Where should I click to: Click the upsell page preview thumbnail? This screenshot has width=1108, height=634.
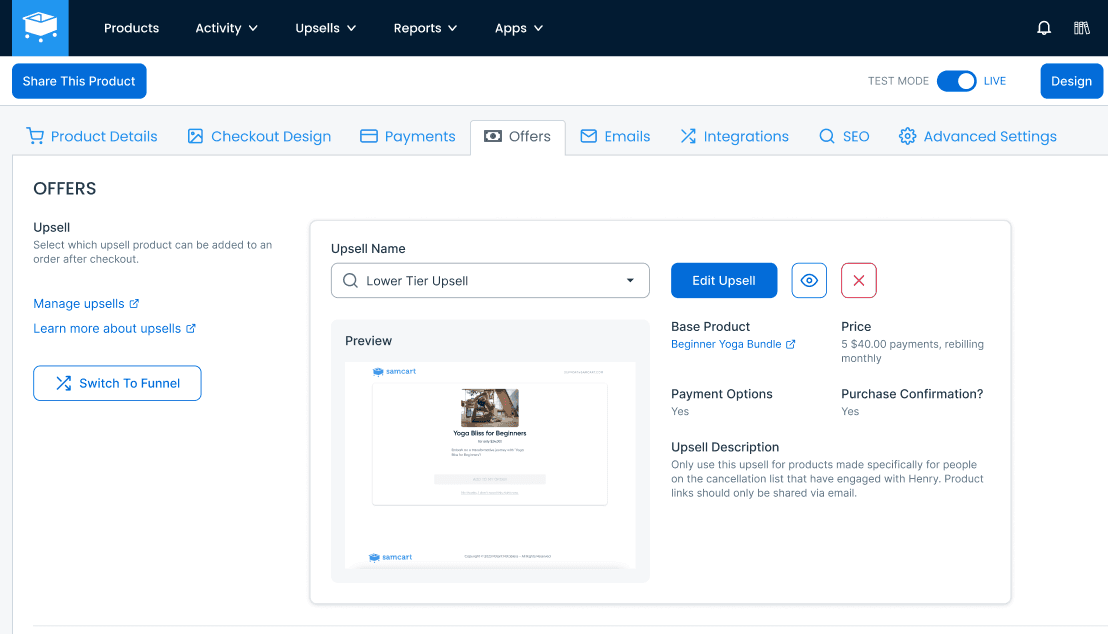[x=490, y=465]
